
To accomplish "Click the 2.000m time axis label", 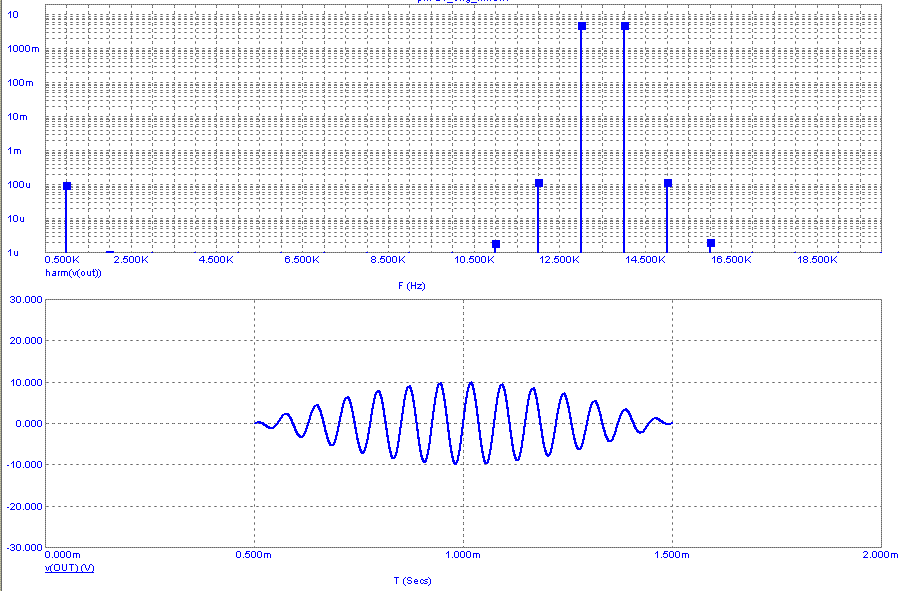I will [x=880, y=555].
